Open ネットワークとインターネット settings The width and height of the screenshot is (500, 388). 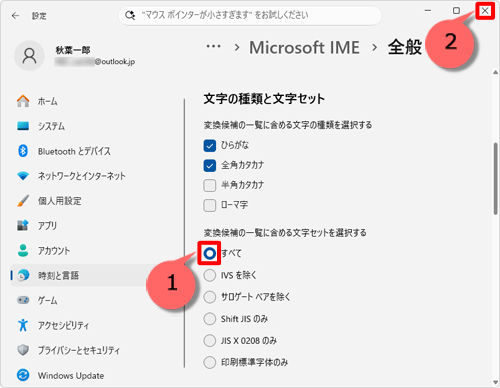(81, 176)
